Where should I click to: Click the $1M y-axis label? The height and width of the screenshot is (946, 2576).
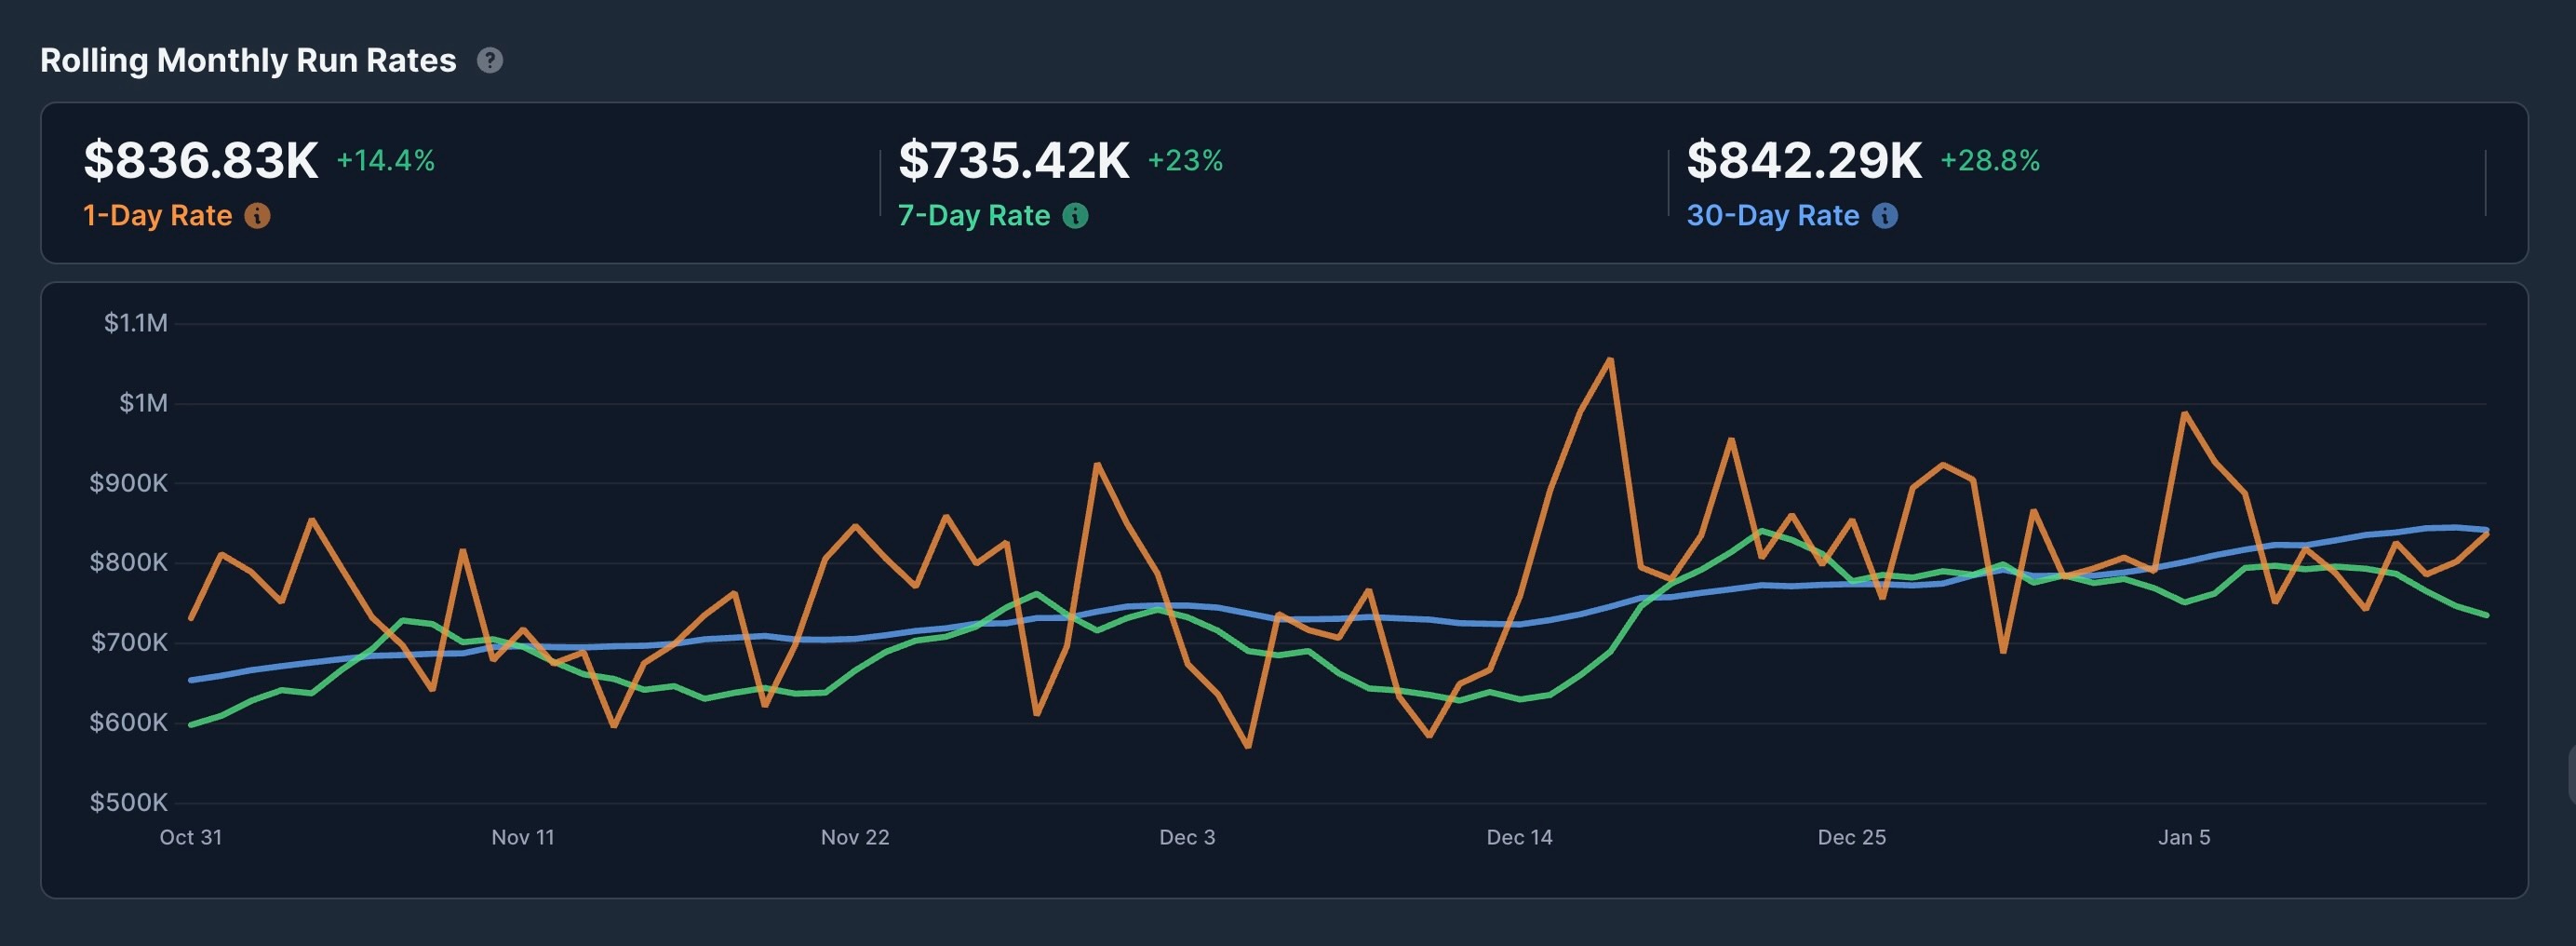[x=144, y=403]
